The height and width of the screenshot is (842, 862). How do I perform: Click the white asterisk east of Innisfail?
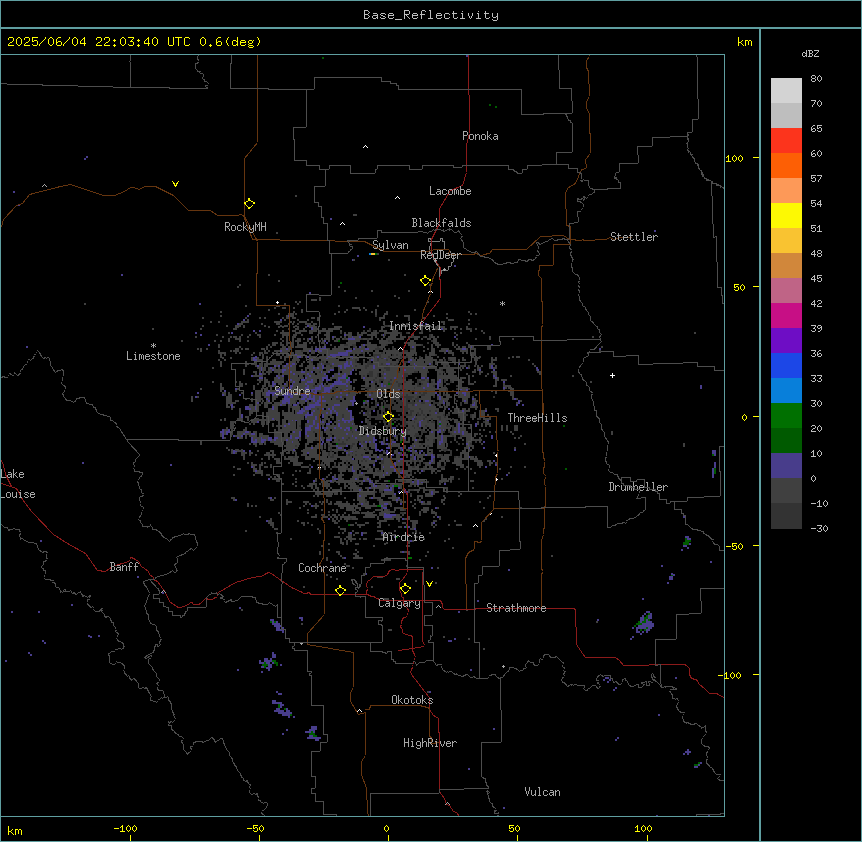pyautogui.click(x=502, y=303)
